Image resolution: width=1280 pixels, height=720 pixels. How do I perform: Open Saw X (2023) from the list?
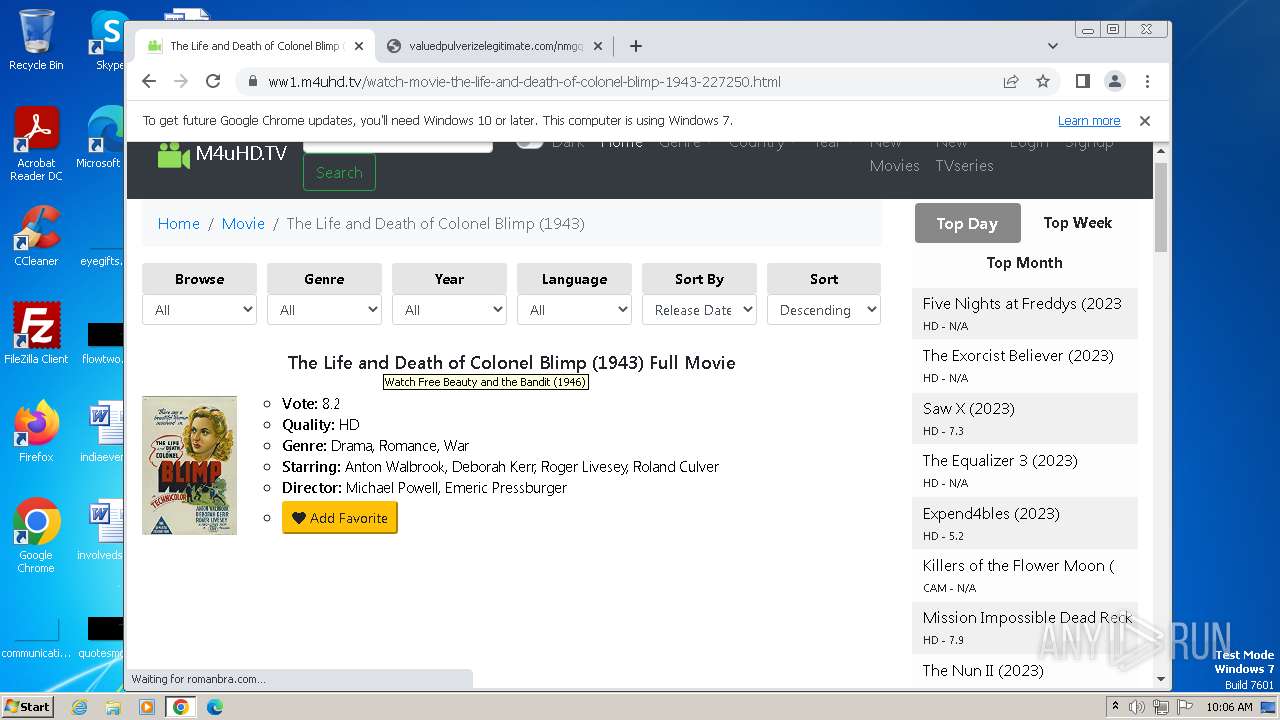(x=969, y=408)
